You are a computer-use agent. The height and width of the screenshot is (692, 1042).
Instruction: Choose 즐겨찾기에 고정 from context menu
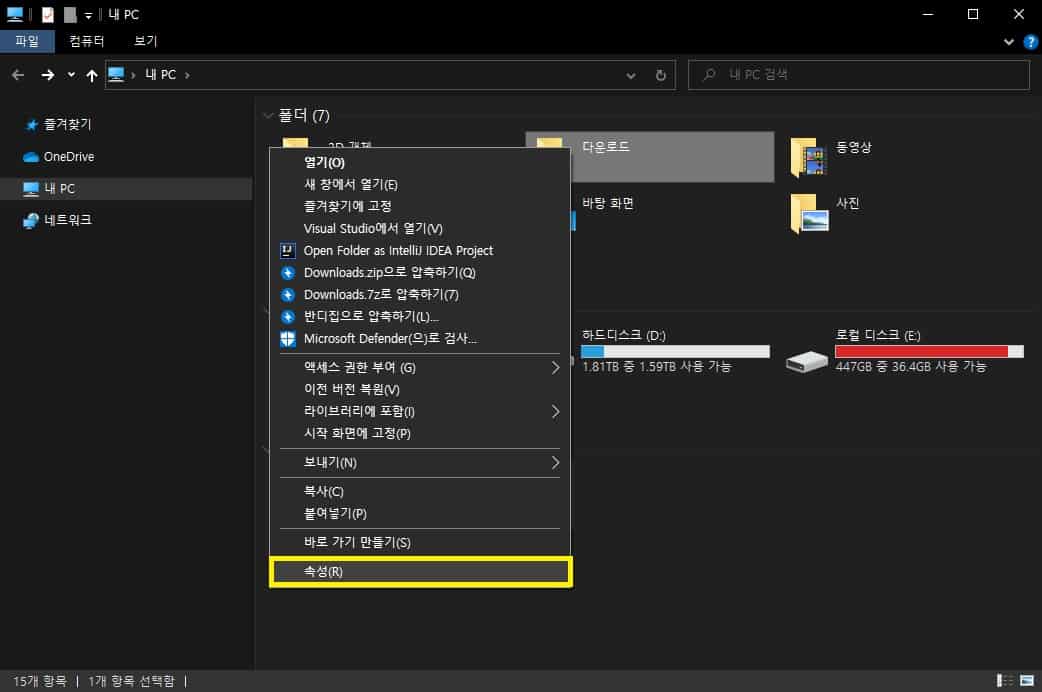coord(419,207)
